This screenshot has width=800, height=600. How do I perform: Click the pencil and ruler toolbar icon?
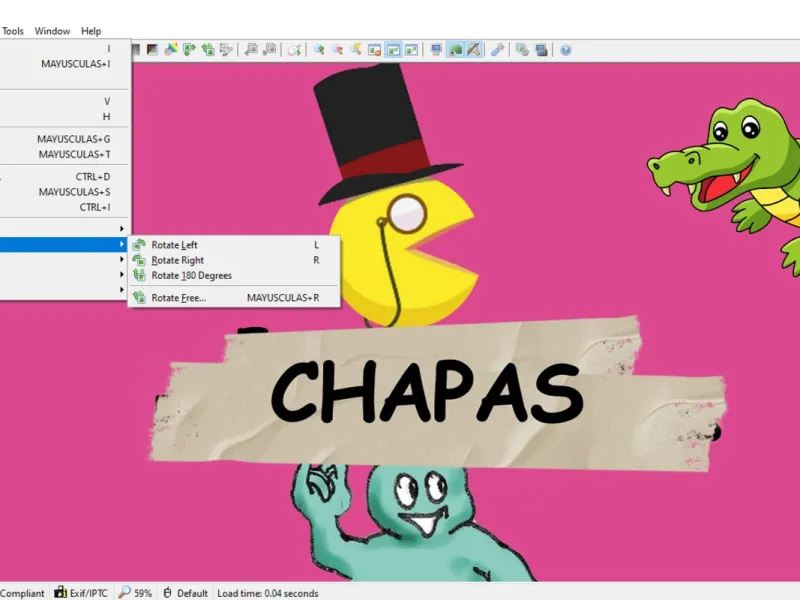474,49
